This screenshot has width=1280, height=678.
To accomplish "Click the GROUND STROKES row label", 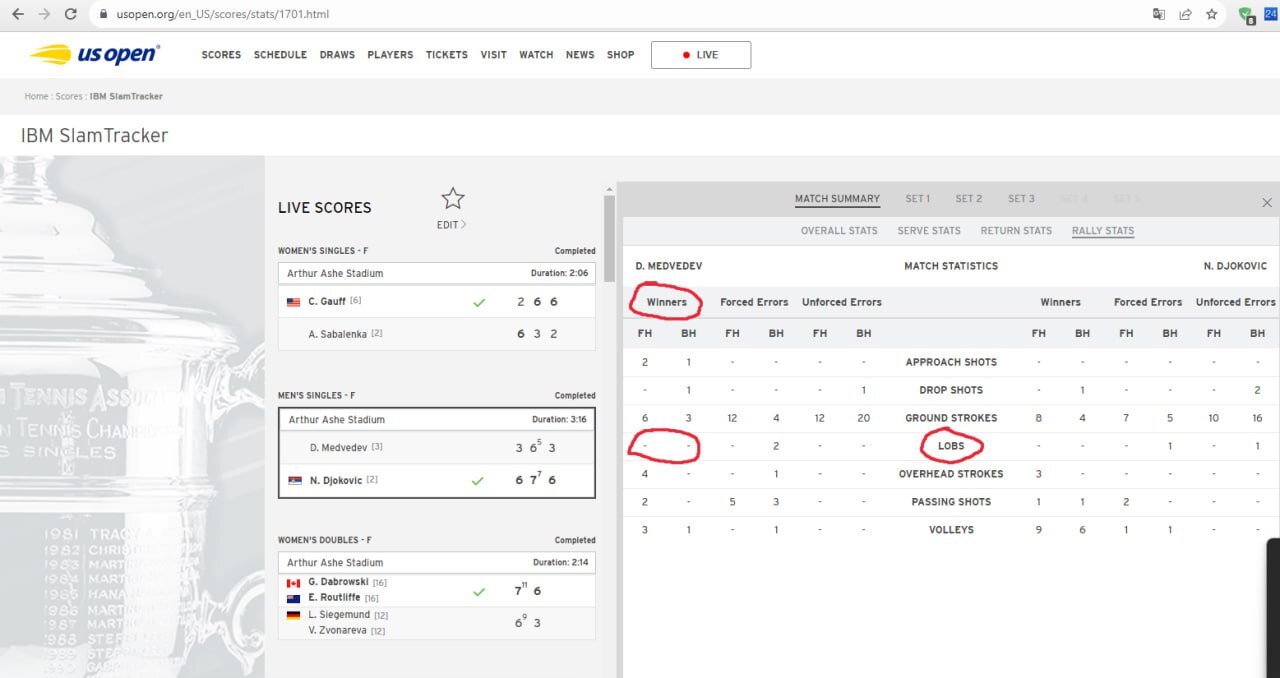I will pos(951,418).
